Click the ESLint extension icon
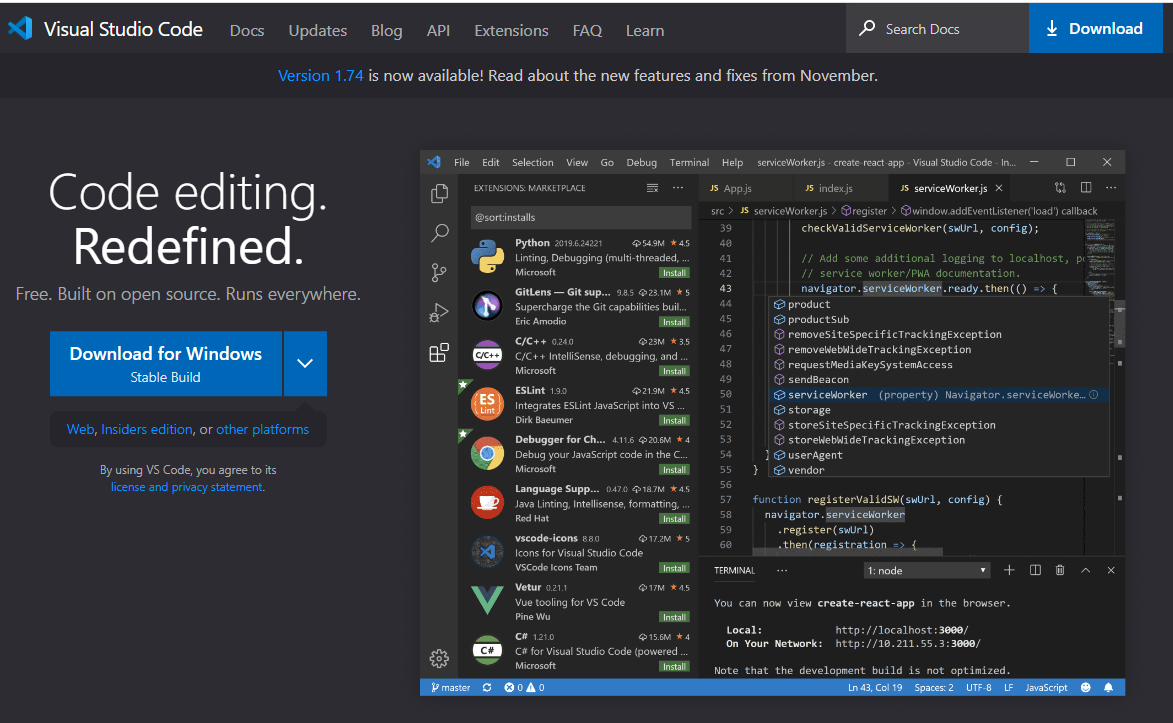The image size is (1173, 723). tap(487, 404)
